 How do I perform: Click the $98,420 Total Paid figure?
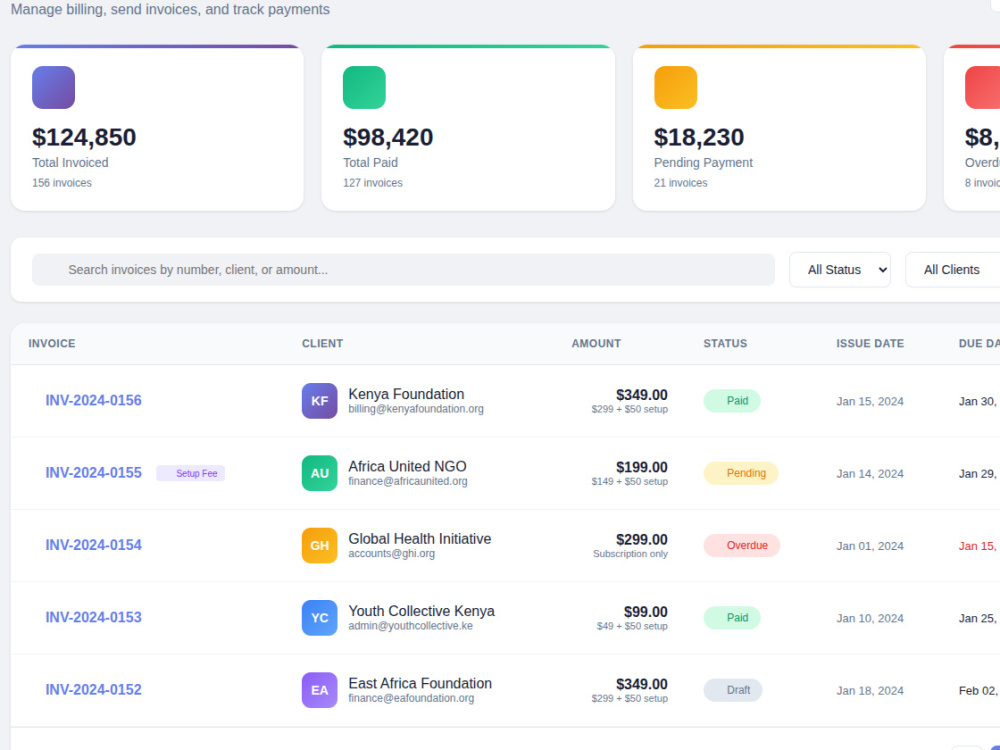click(388, 137)
